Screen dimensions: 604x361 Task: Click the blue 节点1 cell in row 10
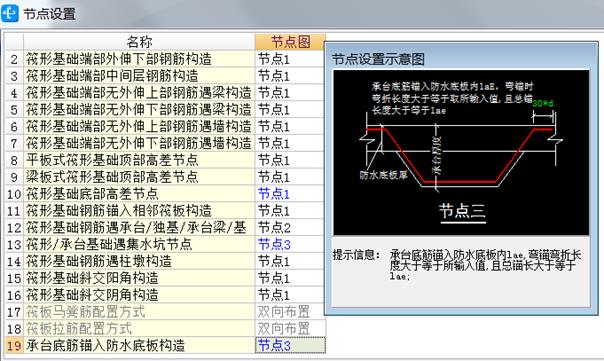[x=290, y=193]
